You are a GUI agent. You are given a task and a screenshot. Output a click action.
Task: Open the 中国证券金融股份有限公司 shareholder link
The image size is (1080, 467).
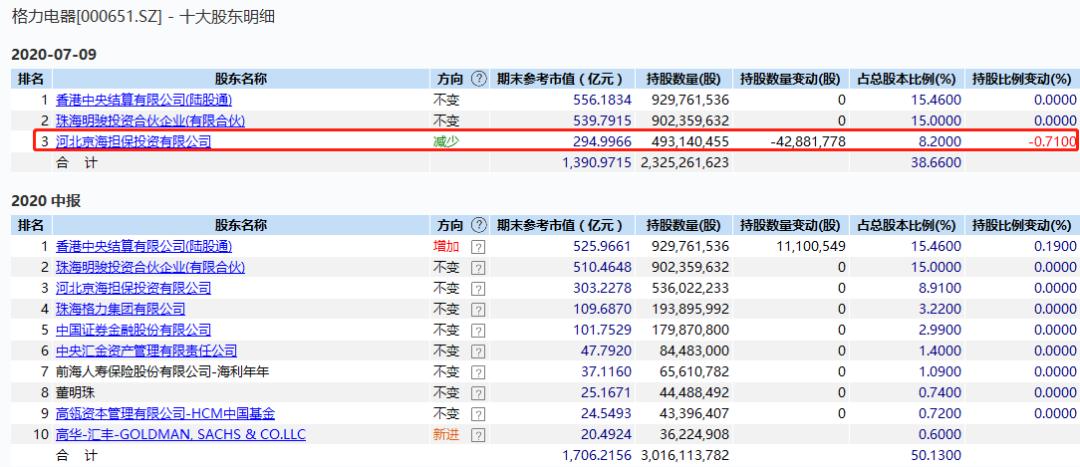point(134,330)
